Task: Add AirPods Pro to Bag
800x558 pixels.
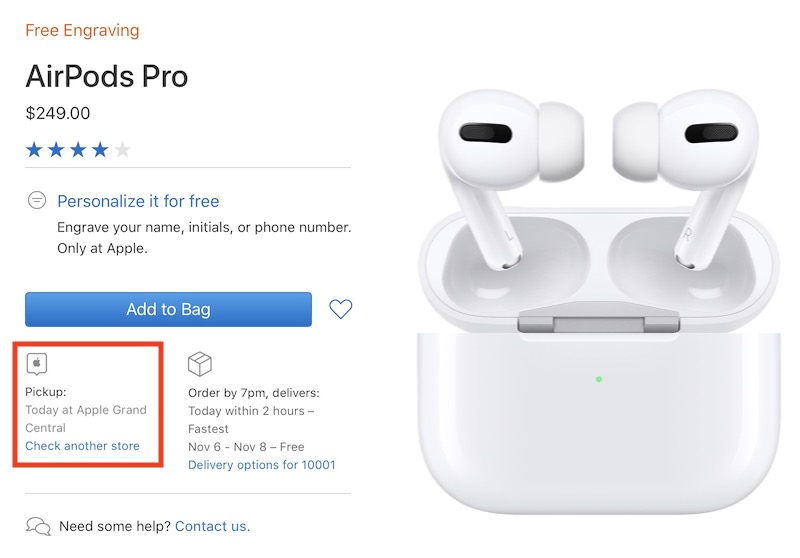Action: coord(168,309)
